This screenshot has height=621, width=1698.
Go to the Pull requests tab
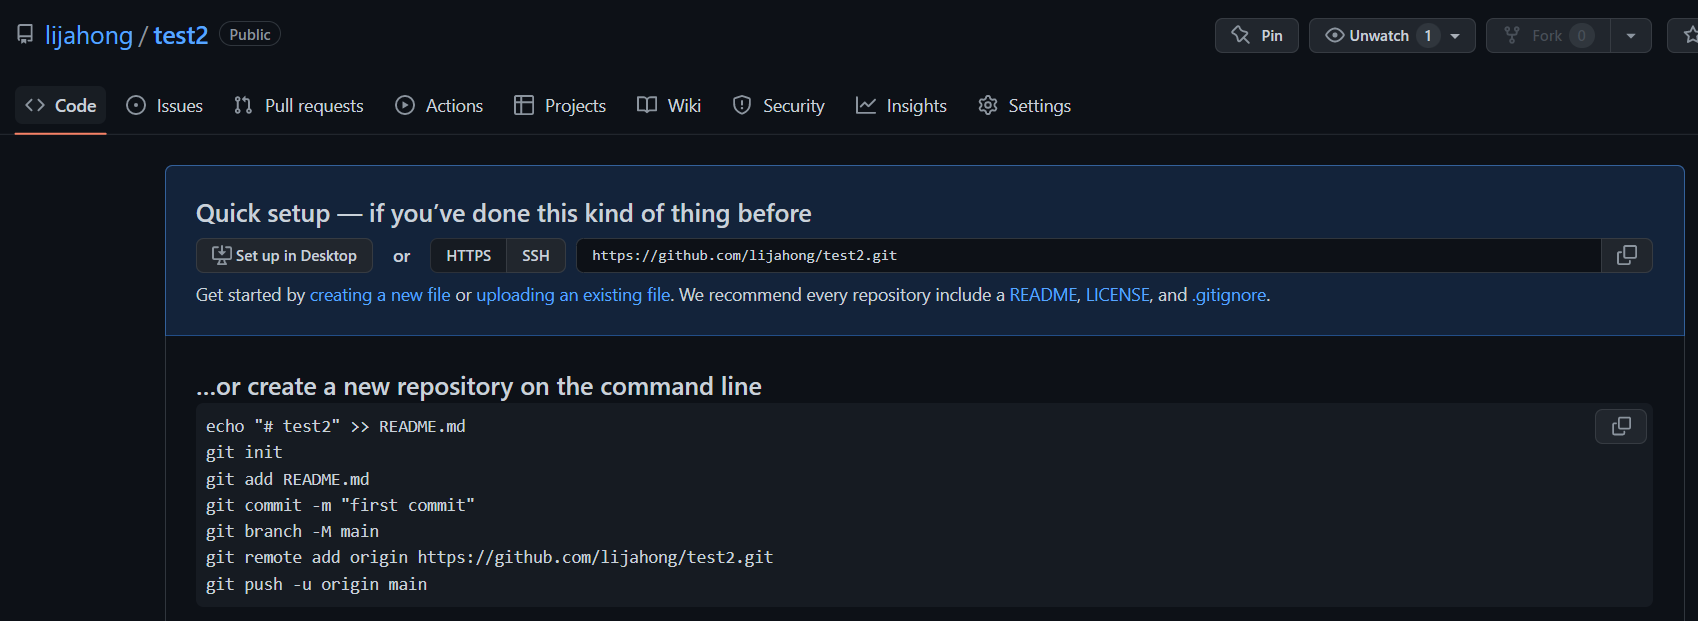(299, 105)
